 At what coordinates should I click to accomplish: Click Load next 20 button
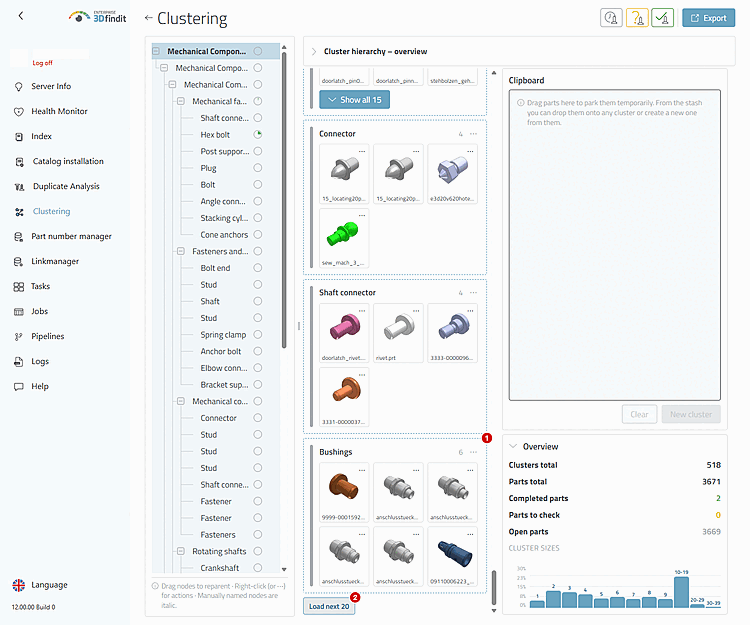pos(329,606)
